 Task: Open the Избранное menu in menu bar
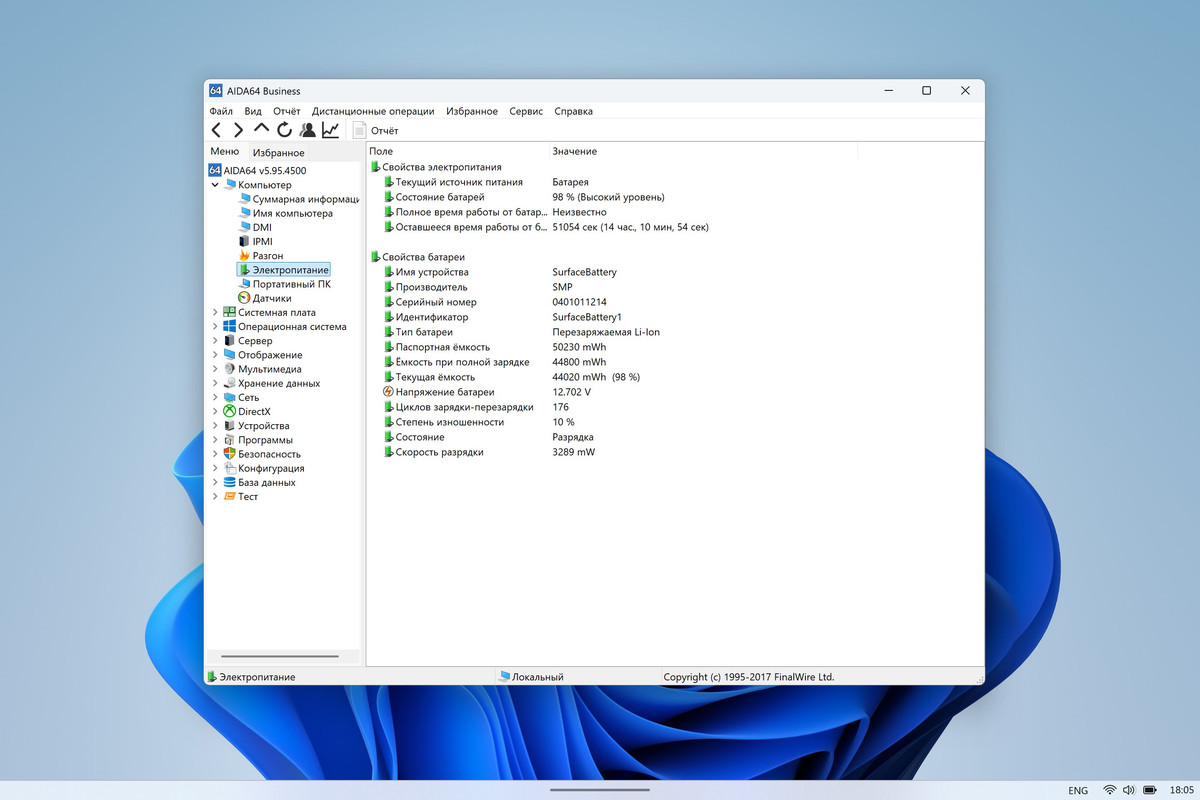pos(472,111)
